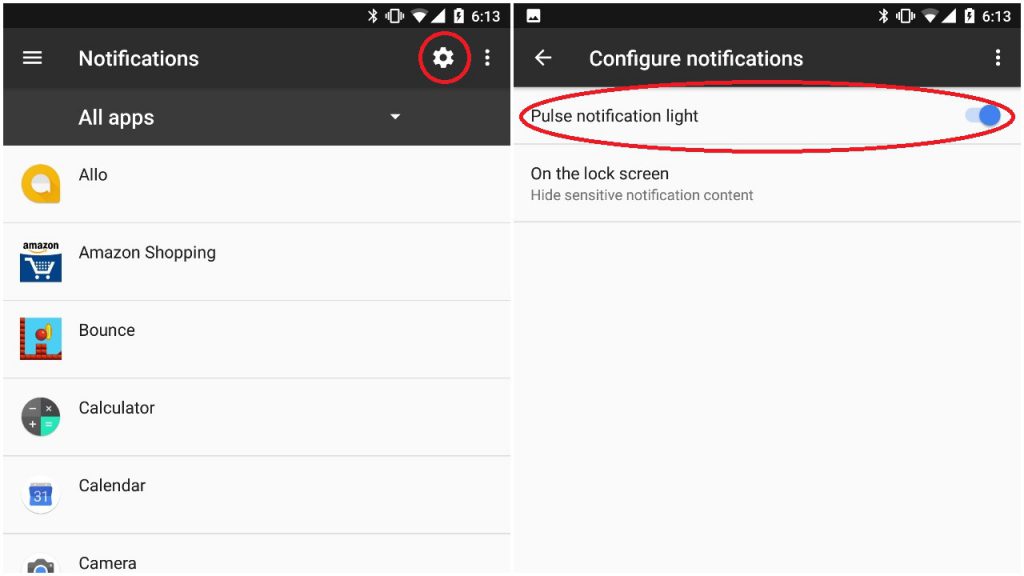Tap the Allo app icon
This screenshot has width=1024, height=576.
pos(40,184)
